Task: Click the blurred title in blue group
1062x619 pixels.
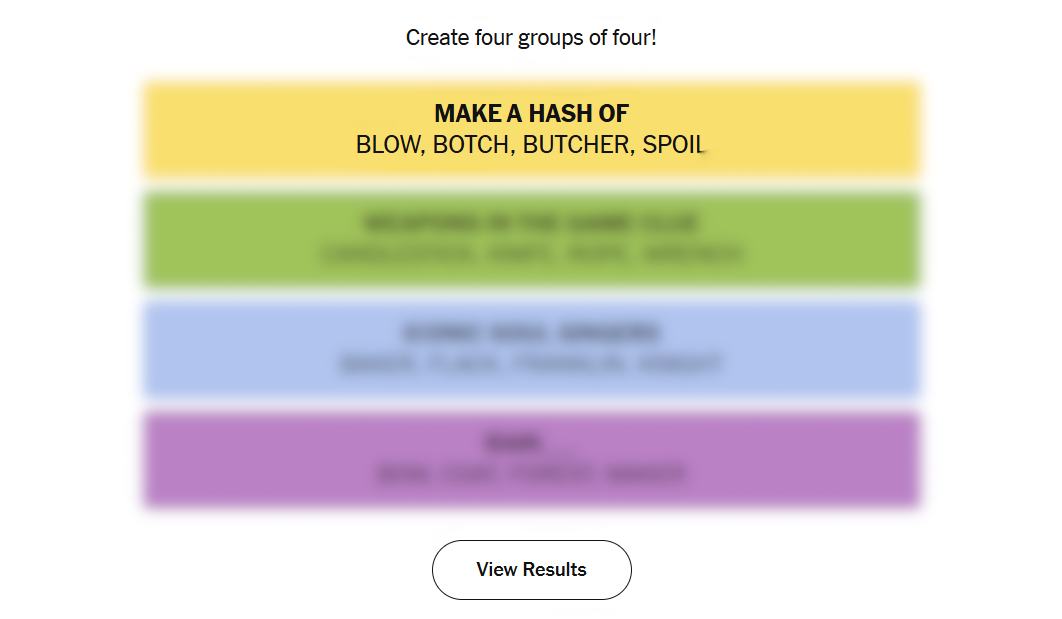Action: click(531, 332)
